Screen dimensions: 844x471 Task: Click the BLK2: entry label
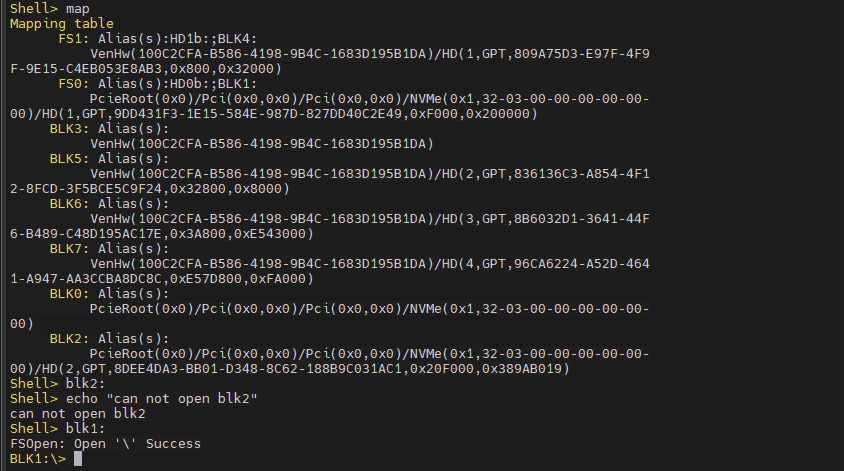(69, 339)
